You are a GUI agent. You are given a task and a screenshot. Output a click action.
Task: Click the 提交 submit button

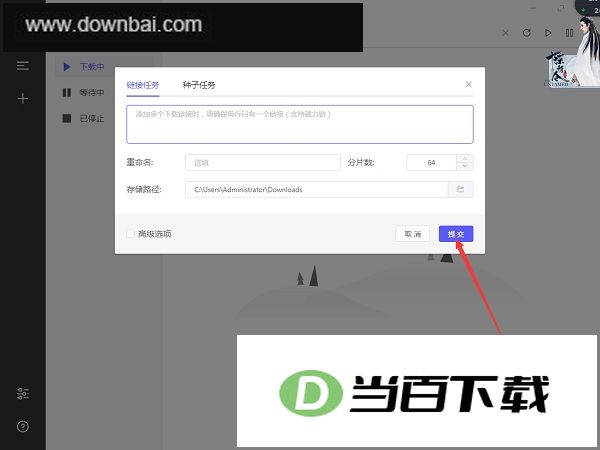[456, 234]
